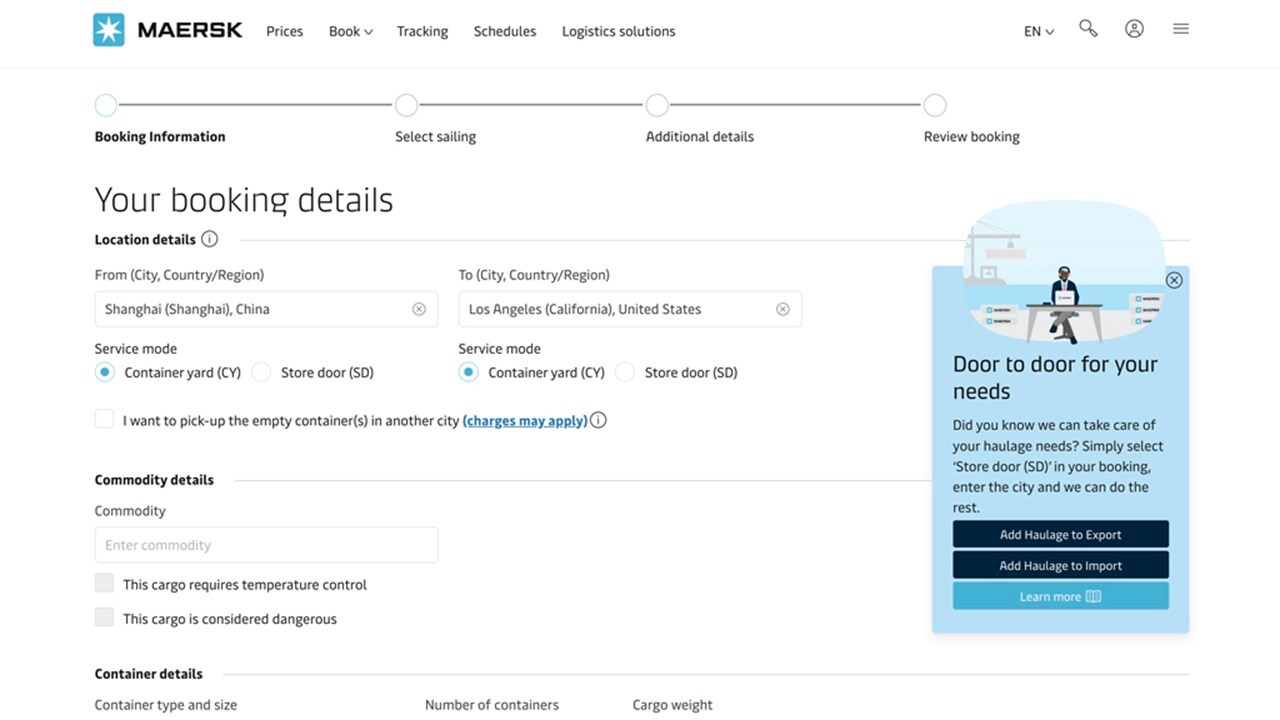Open the search magnifier icon
This screenshot has height=720, width=1280.
pos(1088,29)
